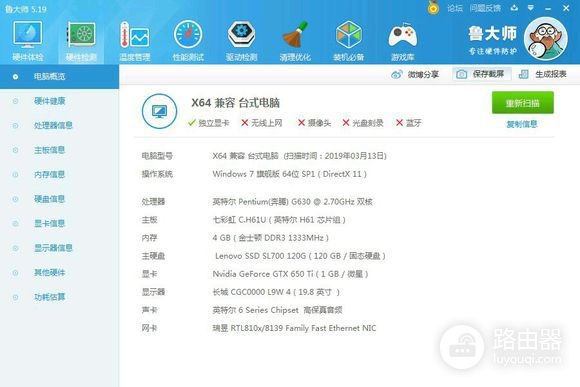
Task: Click the Pentium G630 2.70GHz processor value
Action: tap(292, 202)
